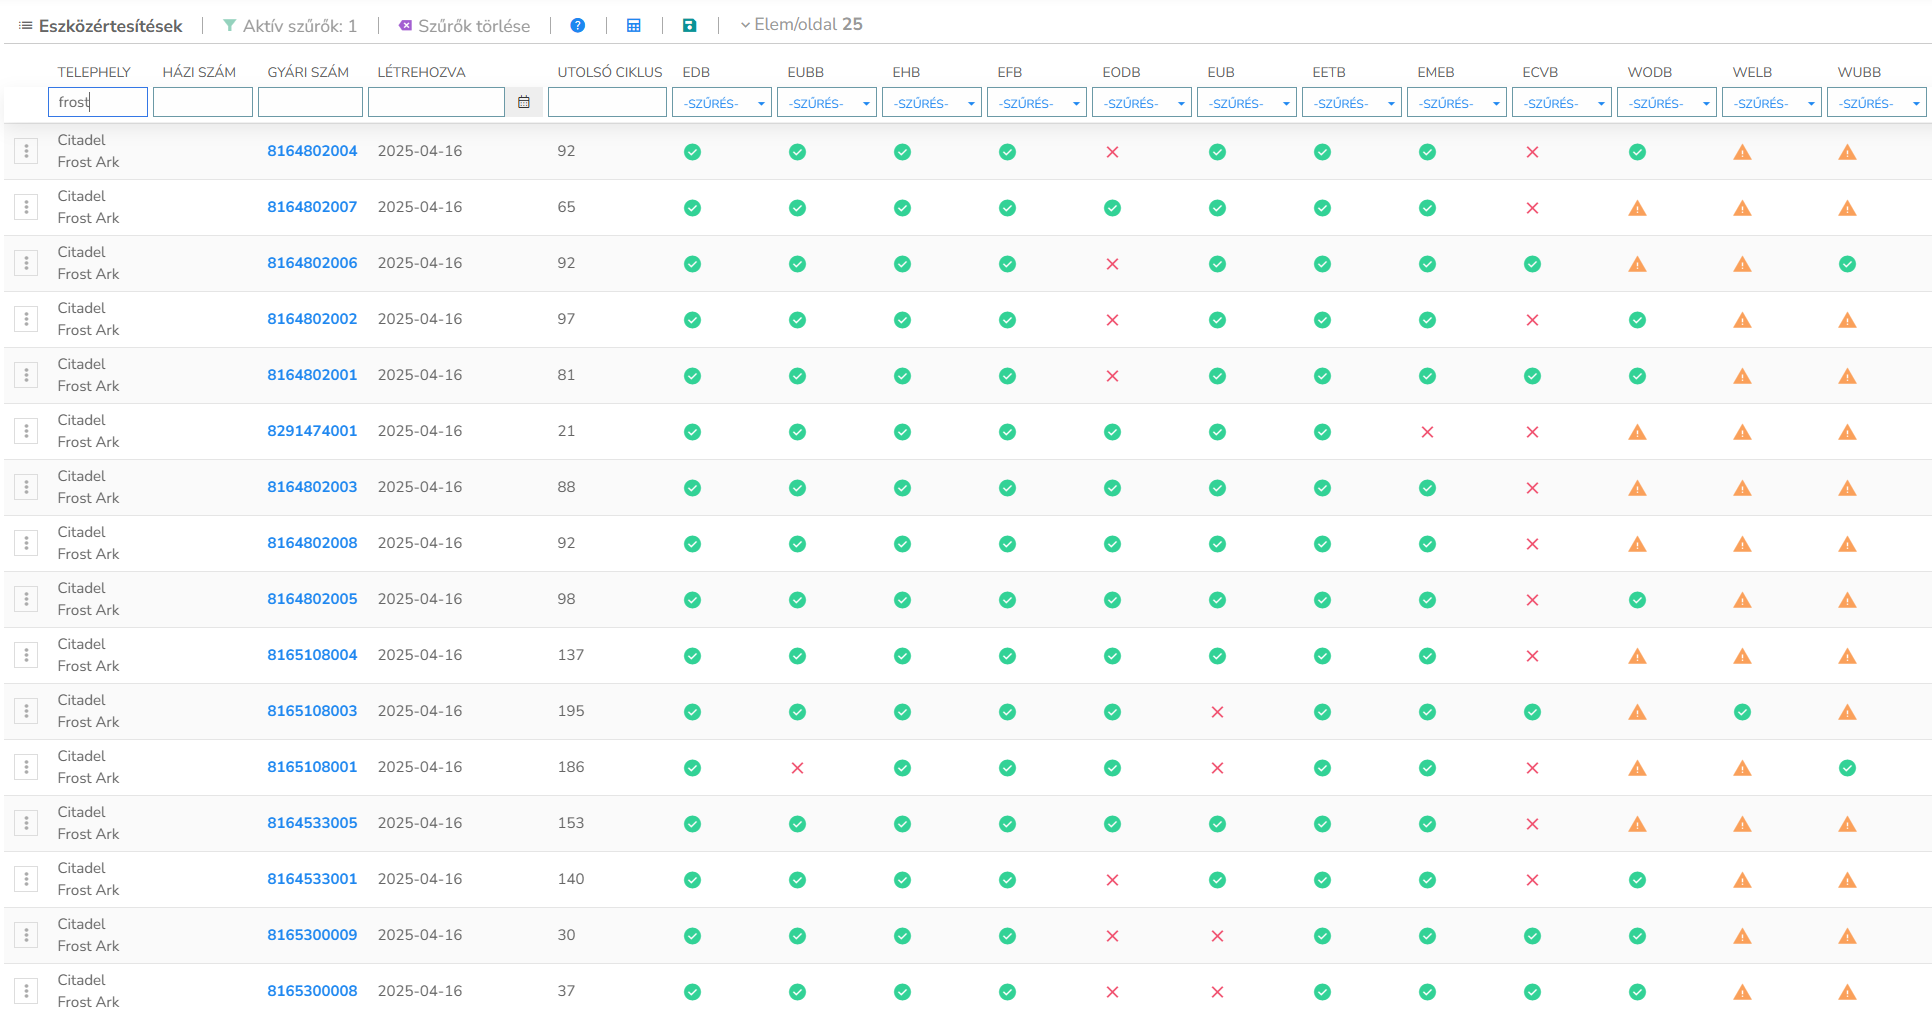Image resolution: width=1932 pixels, height=1018 pixels.
Task: Click the filter icon next to Aktív szűrők
Action: 228,25
